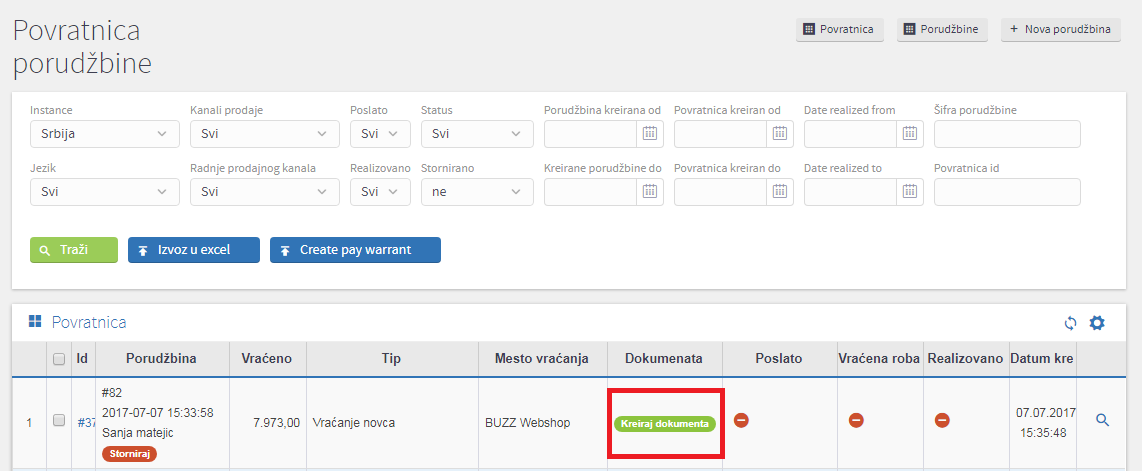Open calendar for Date realized to
Screen dimensions: 1142x471
909,191
